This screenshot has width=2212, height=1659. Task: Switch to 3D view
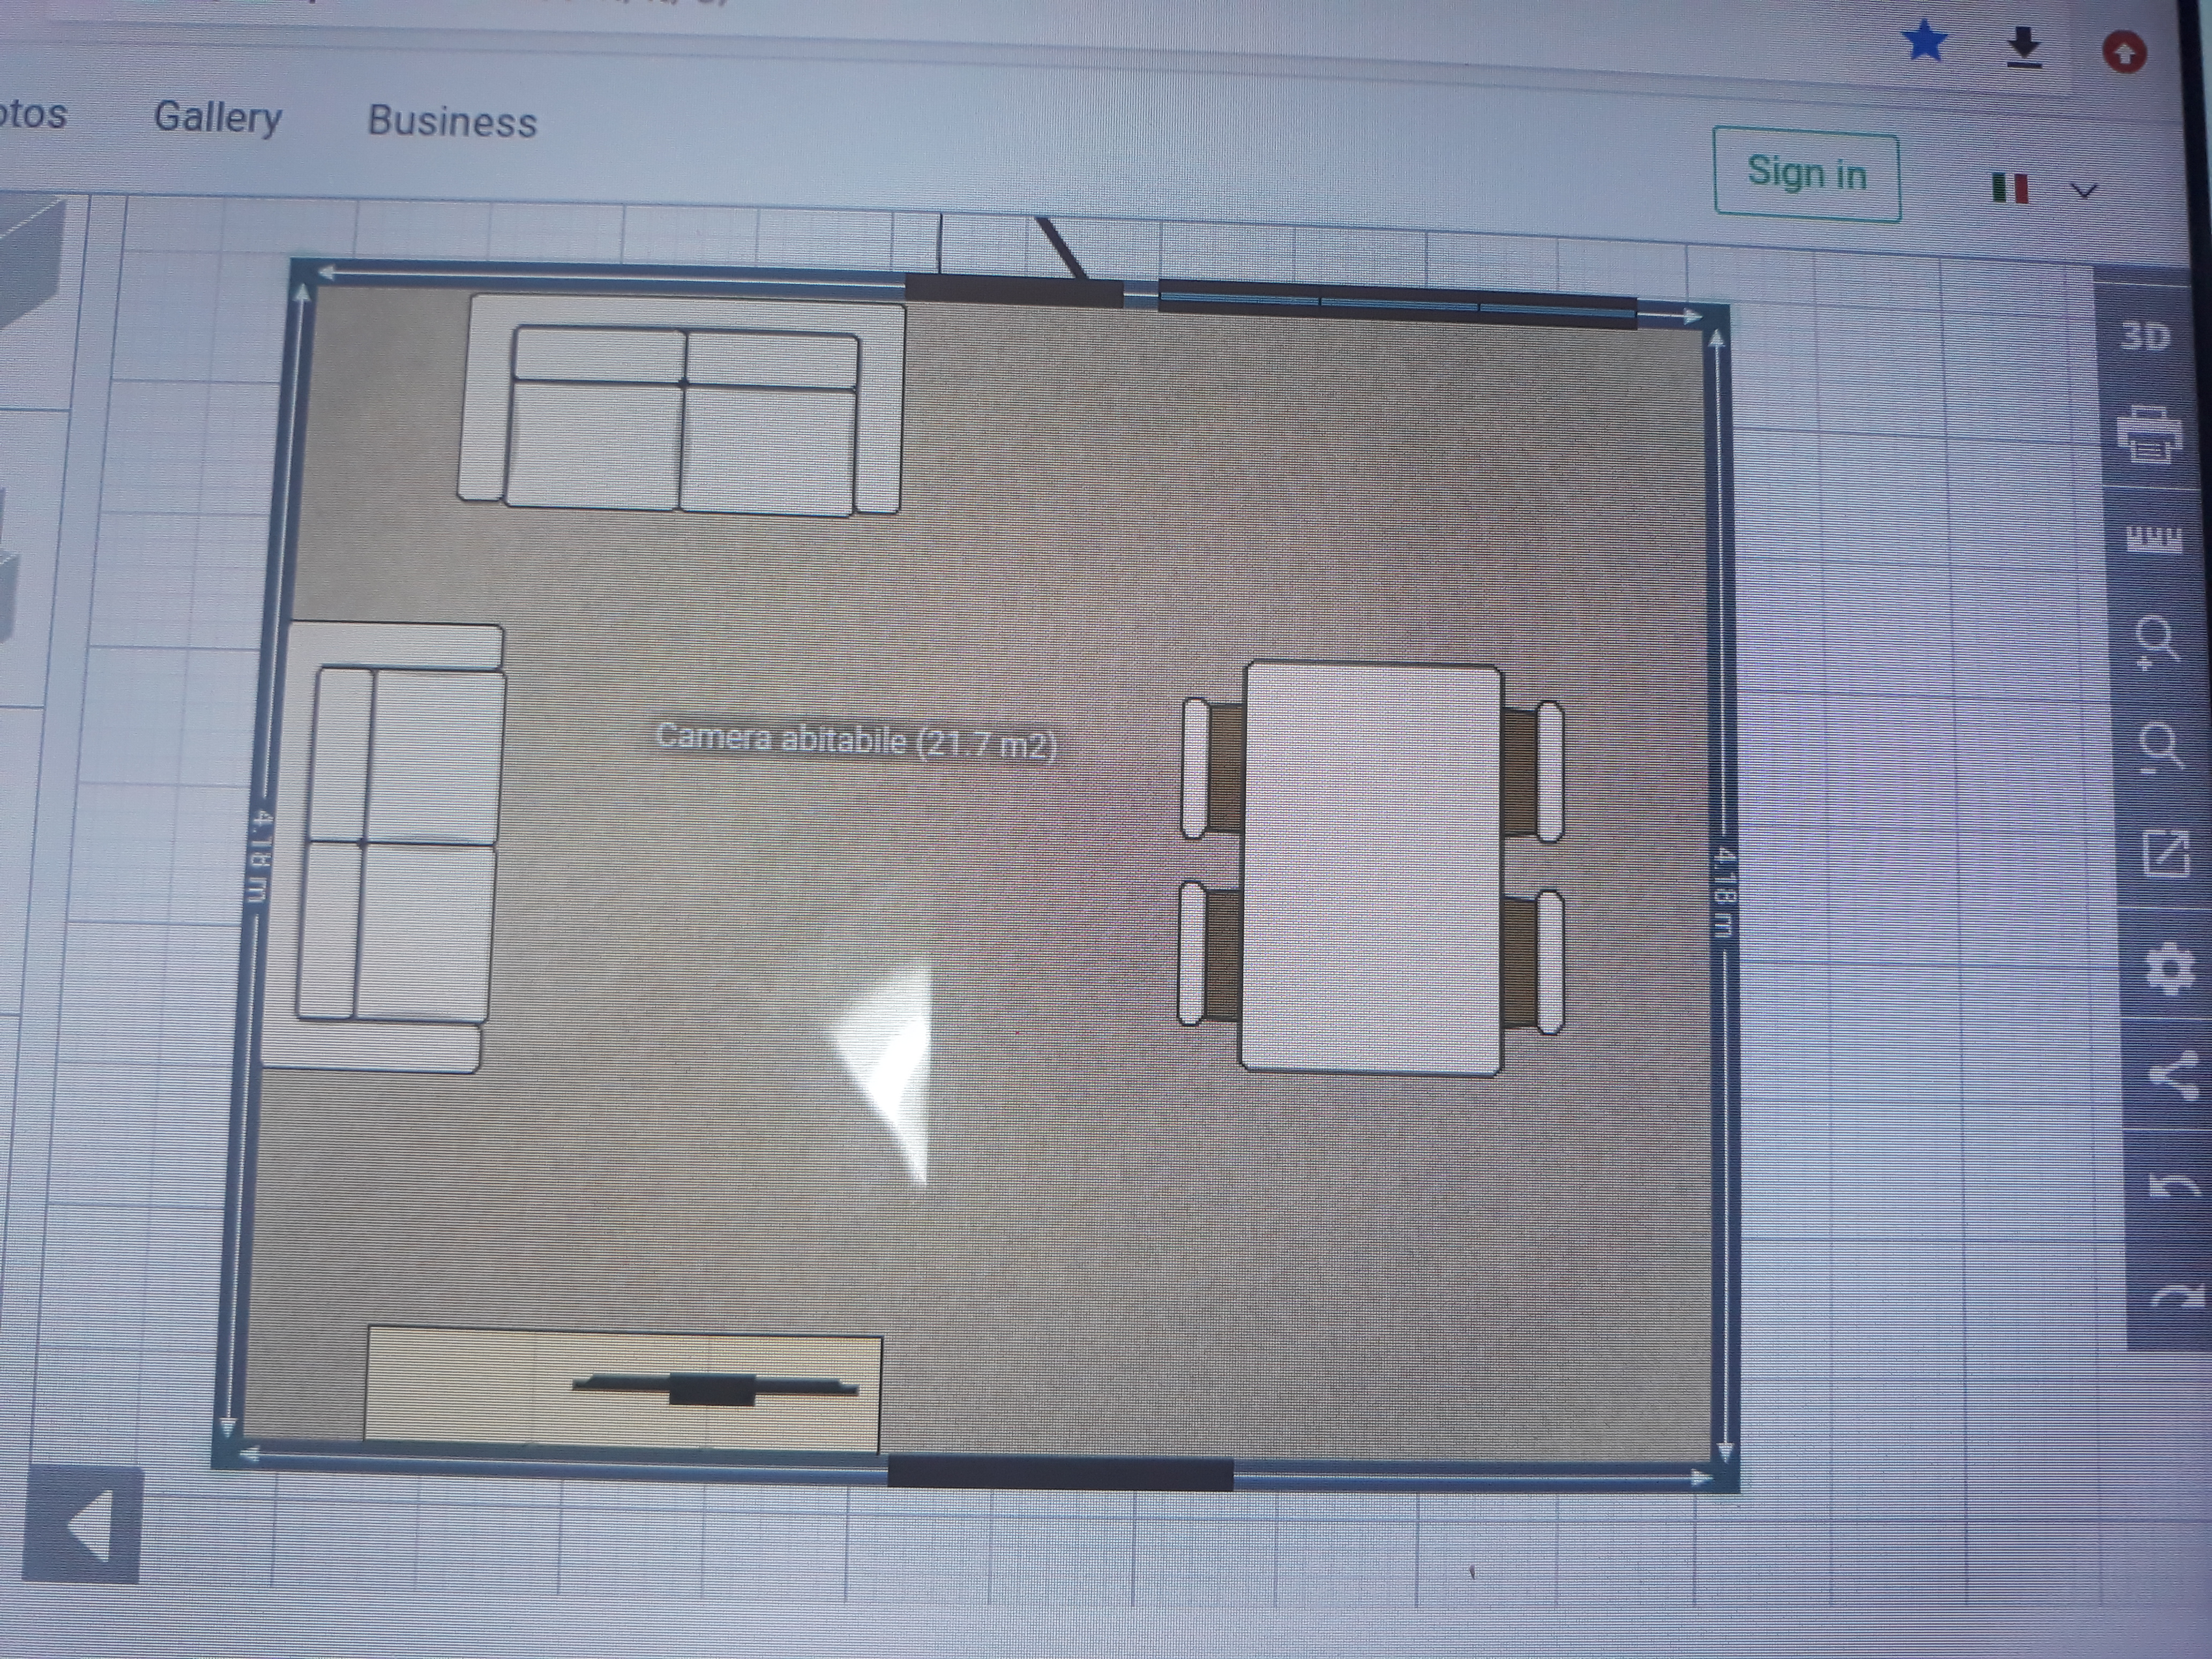(2145, 336)
